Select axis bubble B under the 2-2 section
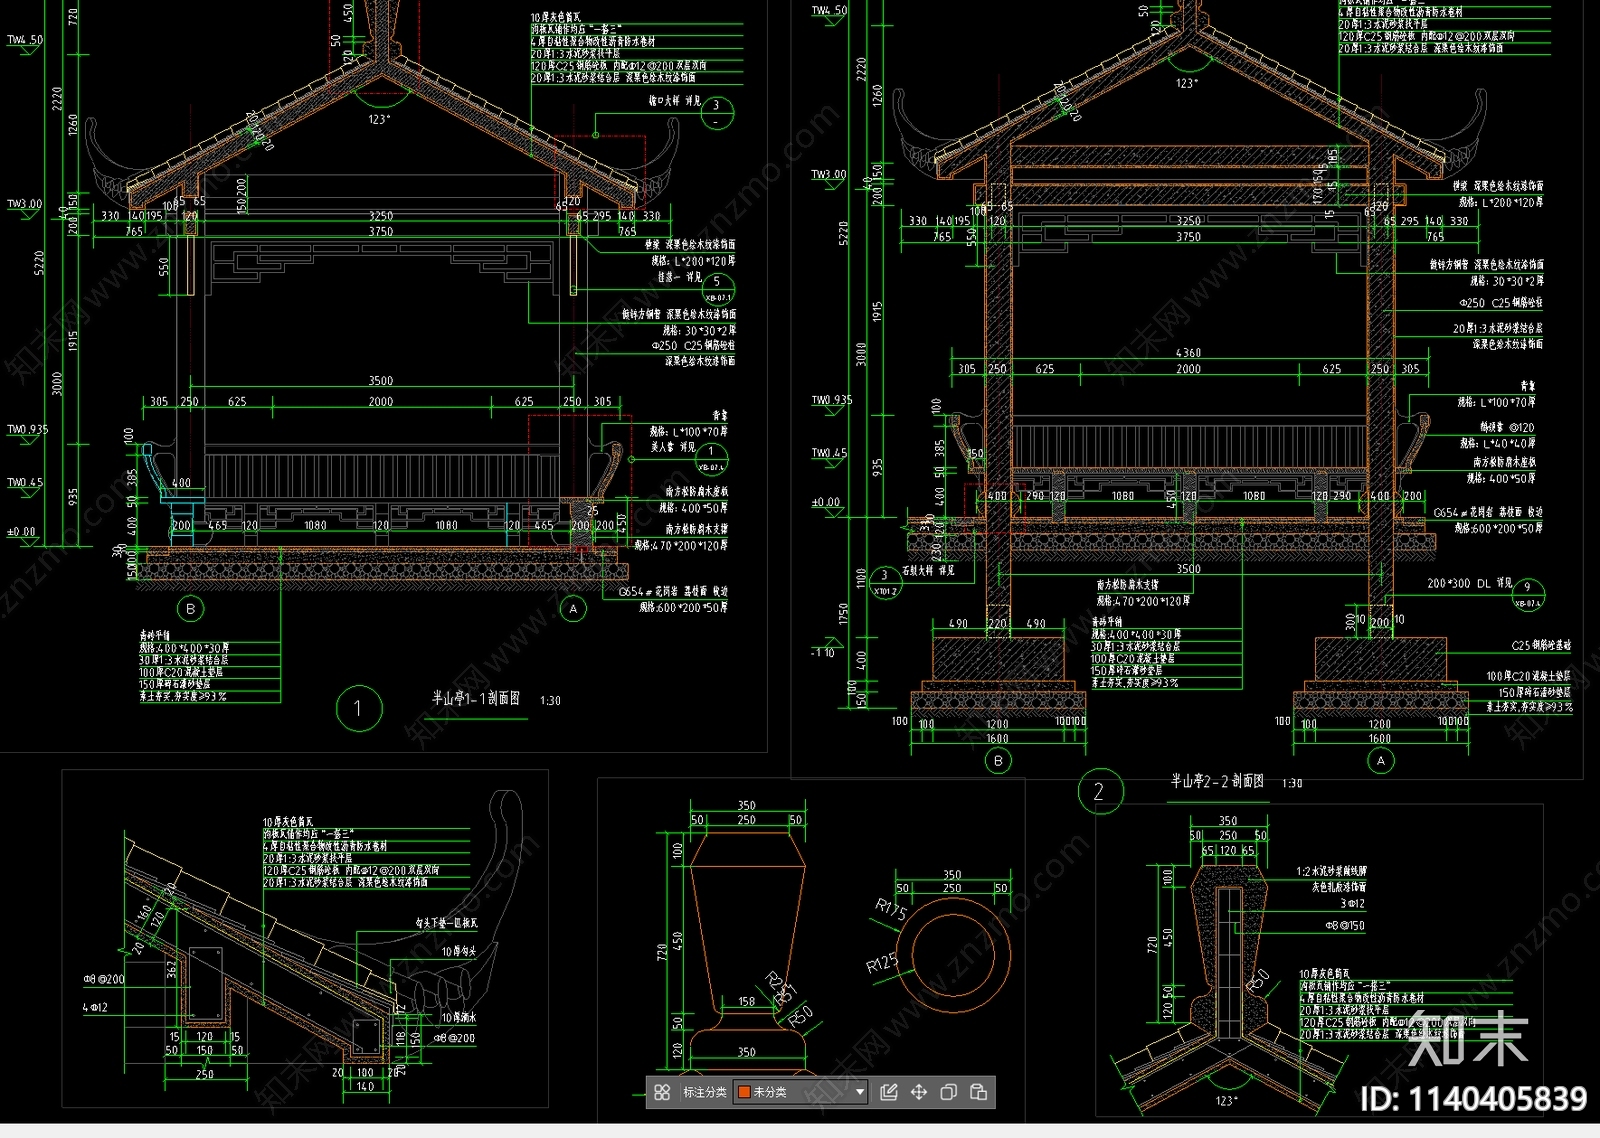Screen dimensions: 1600x1138 click(998, 761)
